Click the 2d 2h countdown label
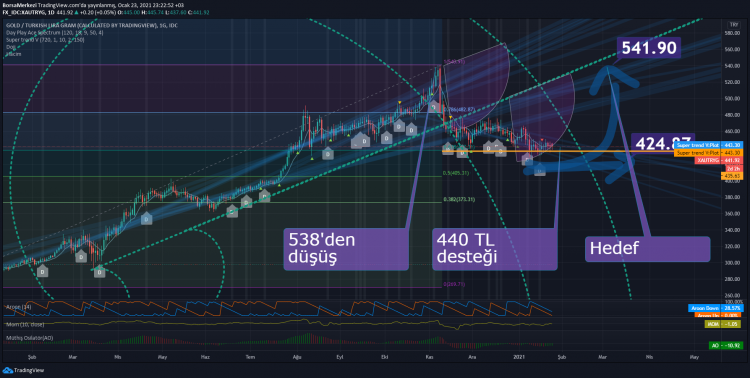Image resolution: width=750 pixels, height=378 pixels. tap(734, 168)
